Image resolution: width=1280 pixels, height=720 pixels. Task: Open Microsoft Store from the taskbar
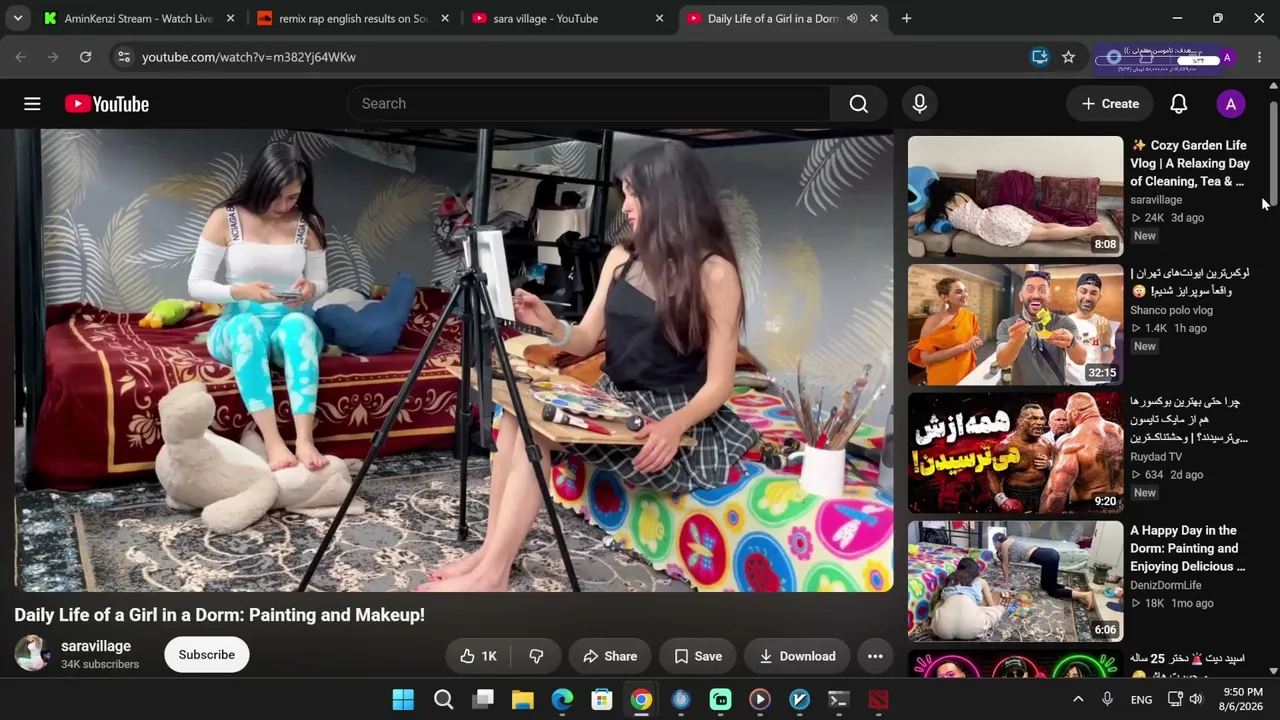(x=602, y=700)
